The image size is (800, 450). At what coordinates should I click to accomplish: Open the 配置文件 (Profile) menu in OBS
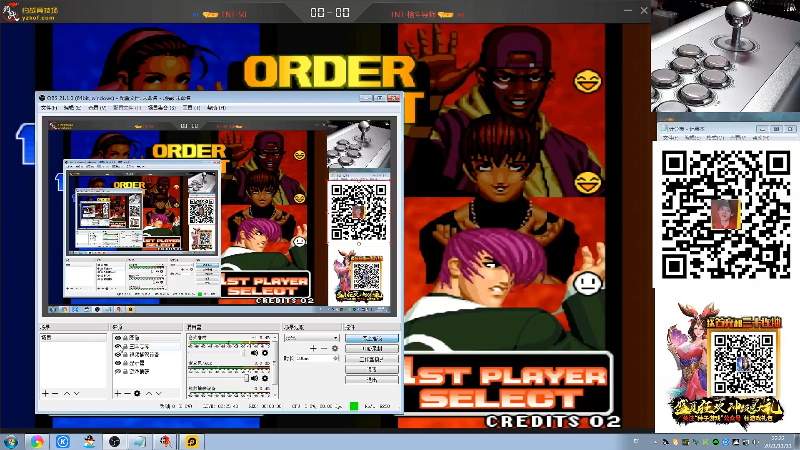pyautogui.click(x=127, y=108)
